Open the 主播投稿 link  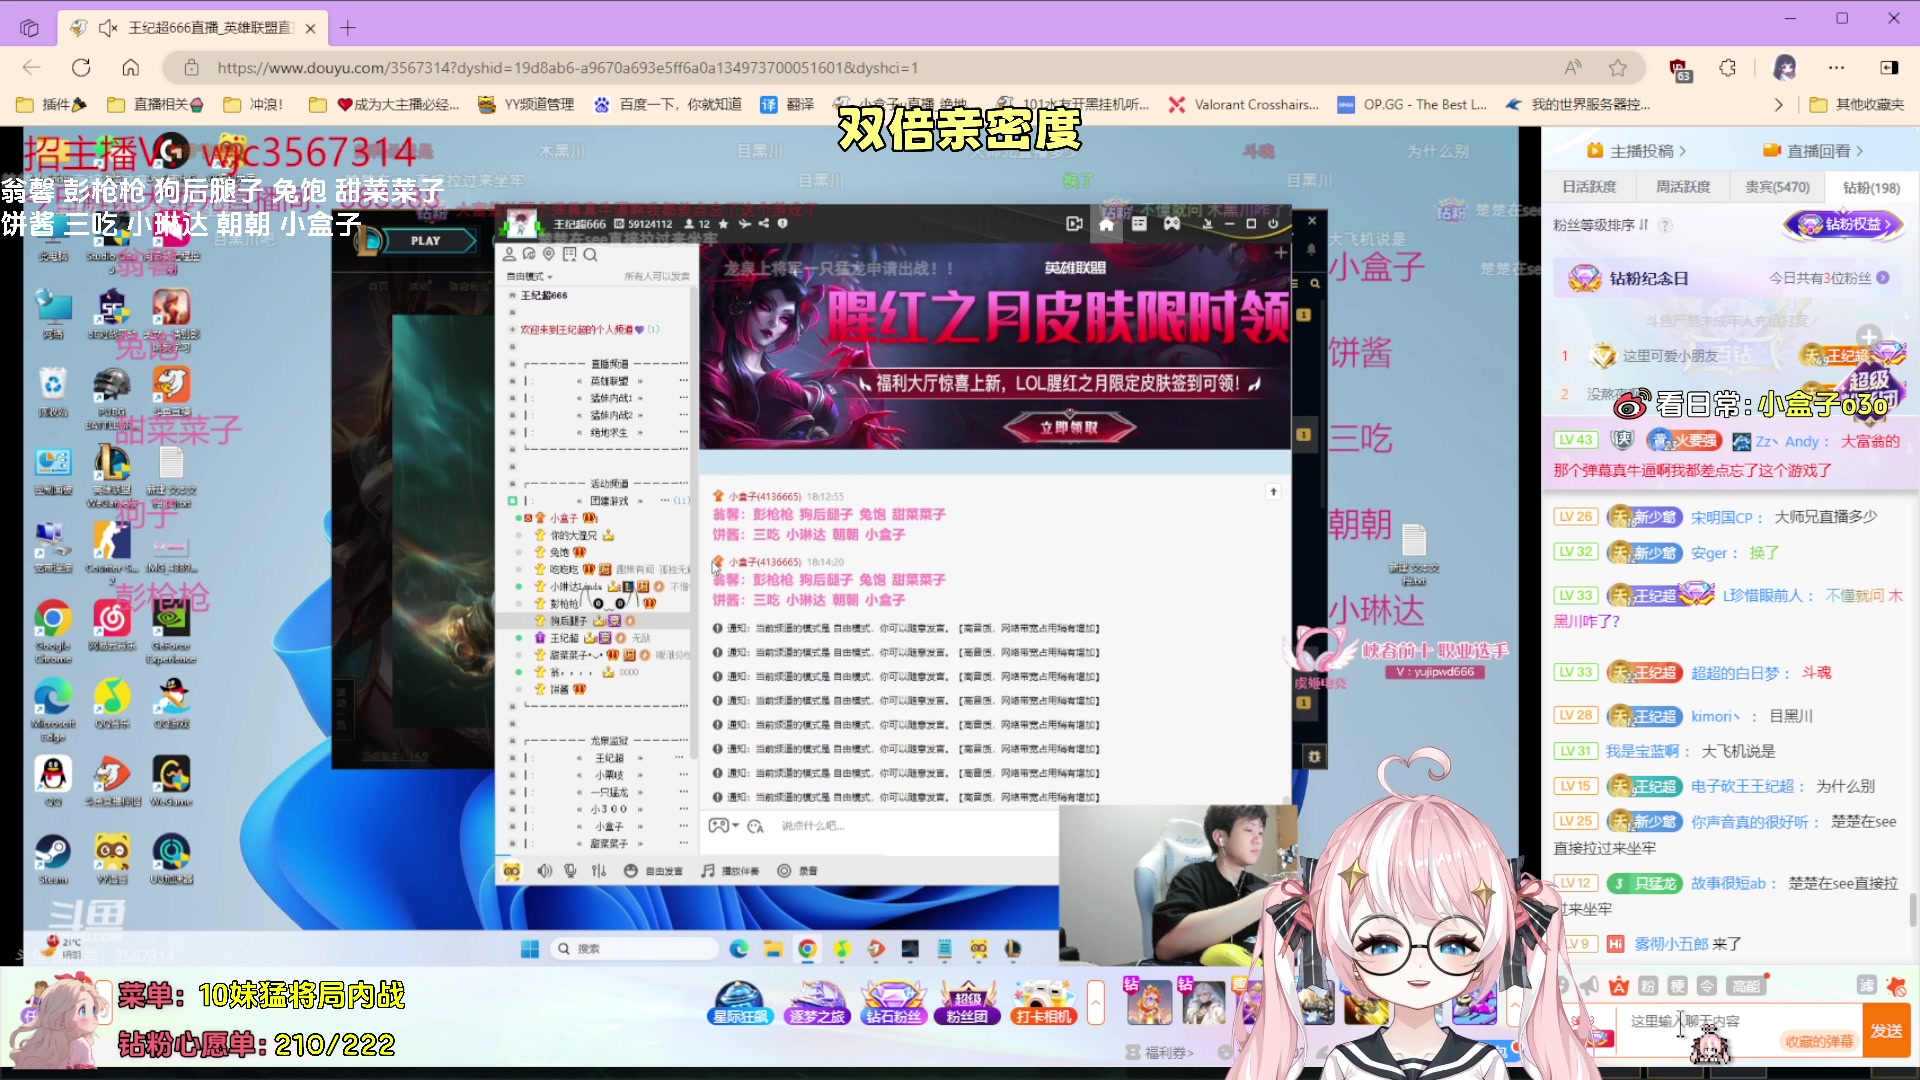pyautogui.click(x=1638, y=150)
